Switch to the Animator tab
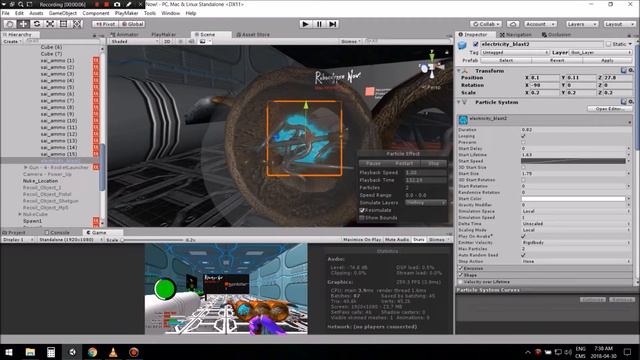 [124, 35]
